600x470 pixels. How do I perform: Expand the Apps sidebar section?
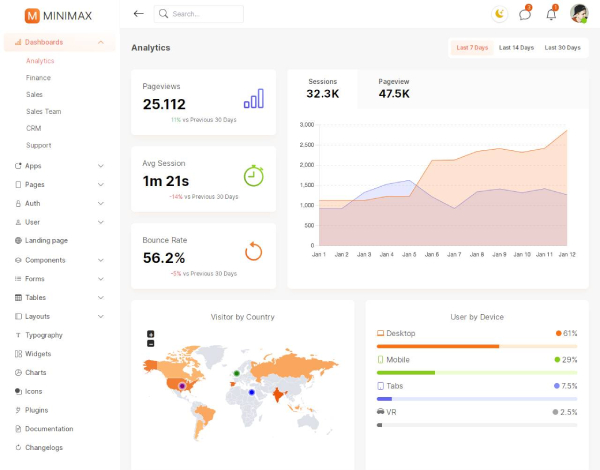101,166
